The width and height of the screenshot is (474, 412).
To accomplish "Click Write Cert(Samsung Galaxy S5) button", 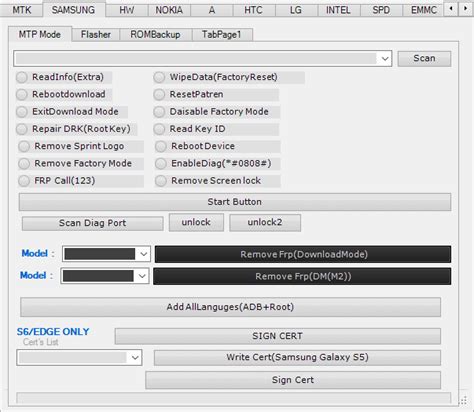I will pyautogui.click(x=297, y=357).
